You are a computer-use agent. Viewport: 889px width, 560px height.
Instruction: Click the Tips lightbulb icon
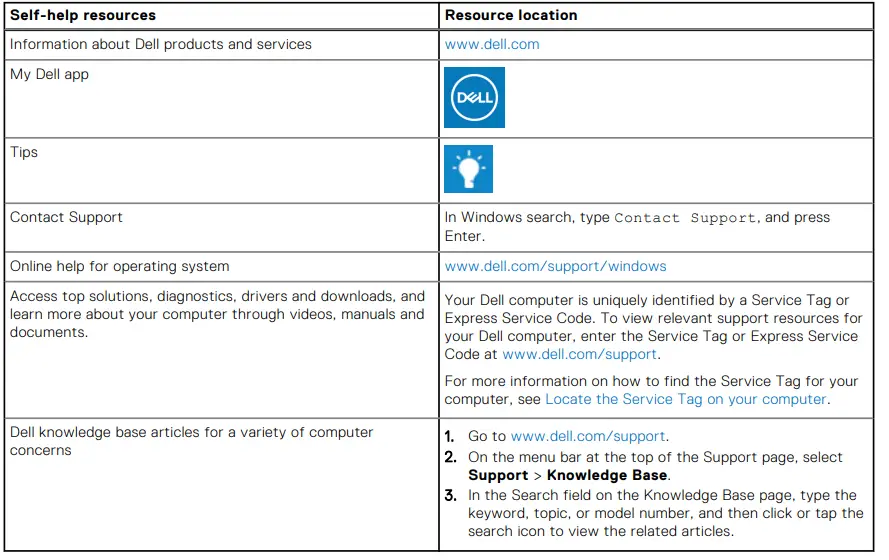click(468, 169)
